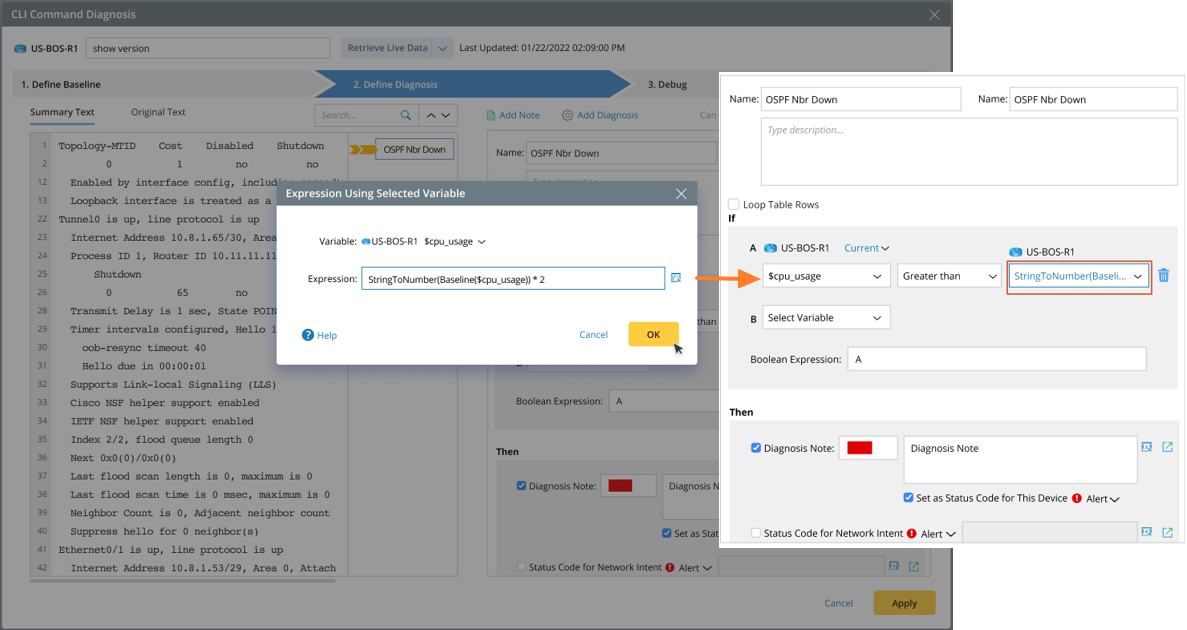Image resolution: width=1187 pixels, height=630 pixels.
Task: Open the Greater than operator dropdown
Action: 949,276
